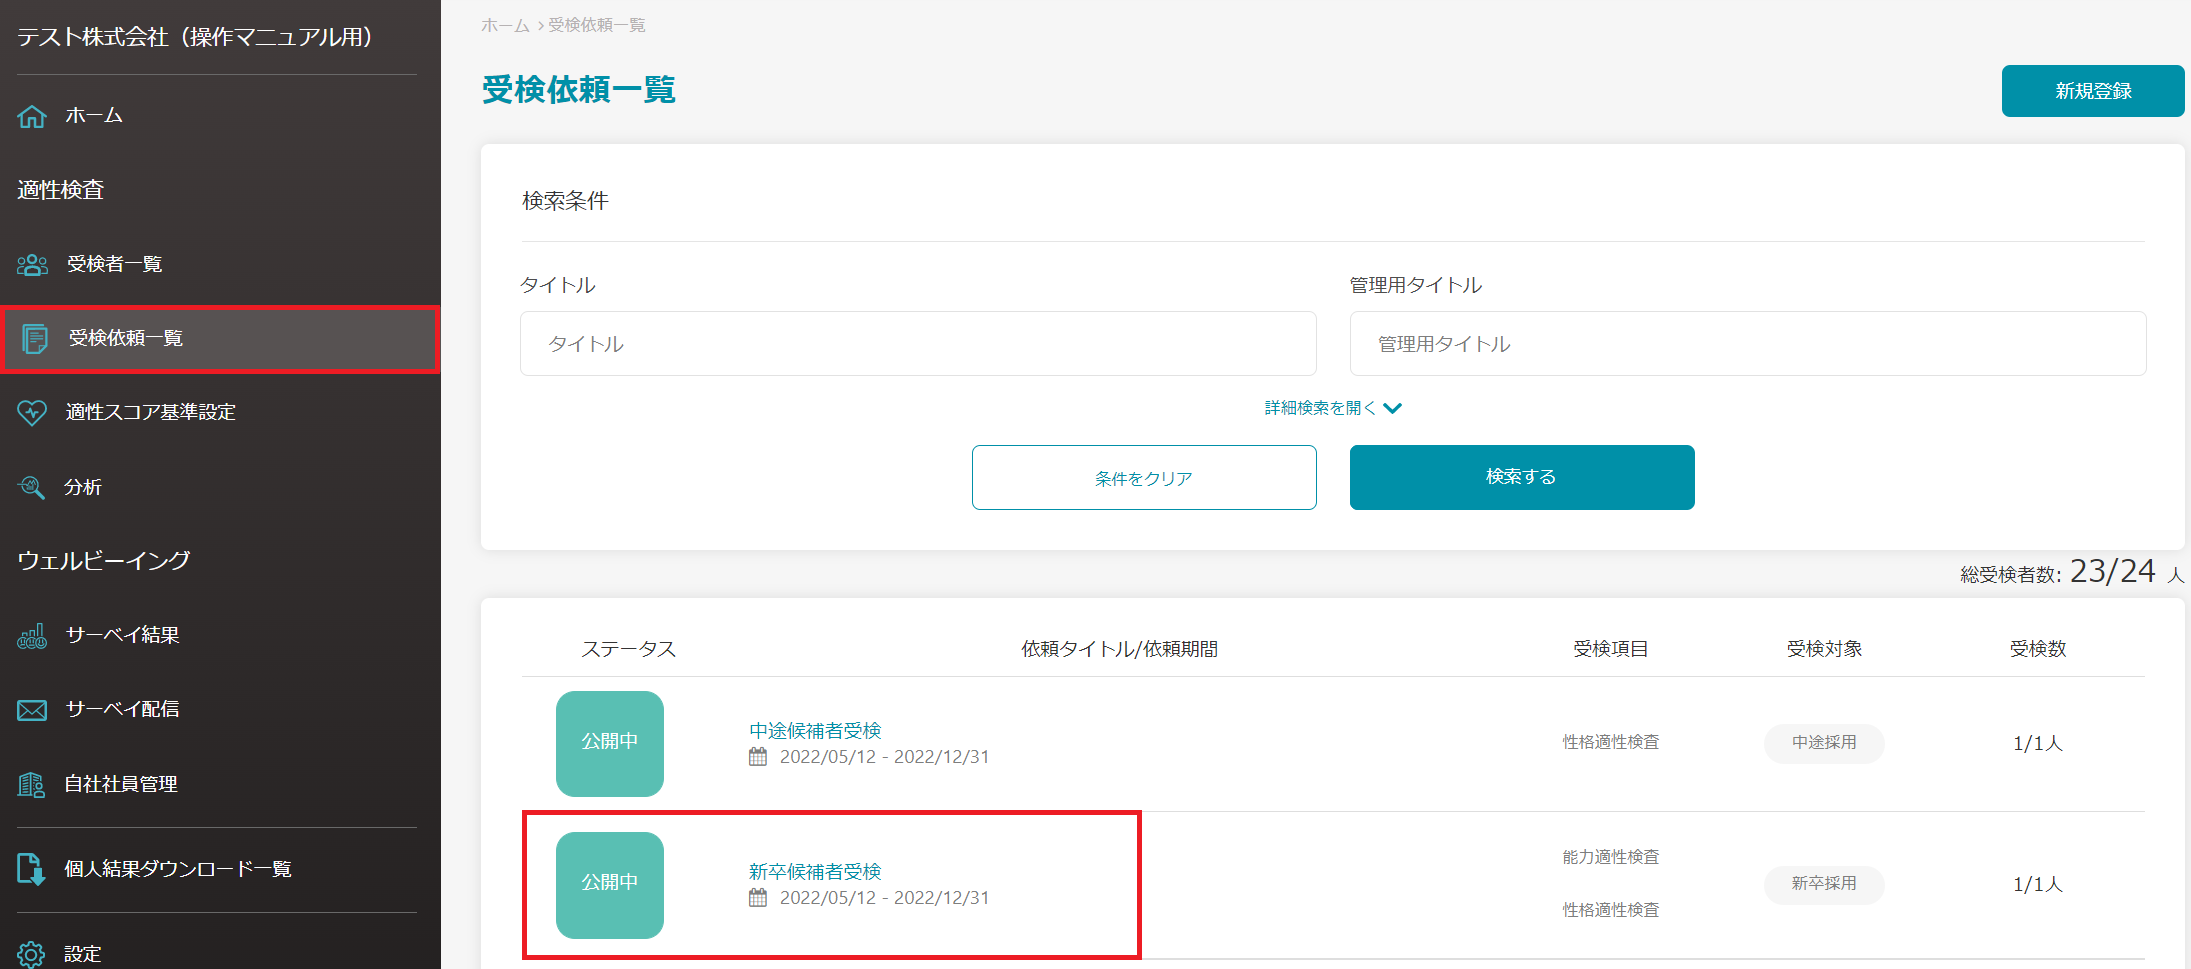Click the 検索する search button
Viewport: 2191px width, 969px height.
tap(1521, 477)
